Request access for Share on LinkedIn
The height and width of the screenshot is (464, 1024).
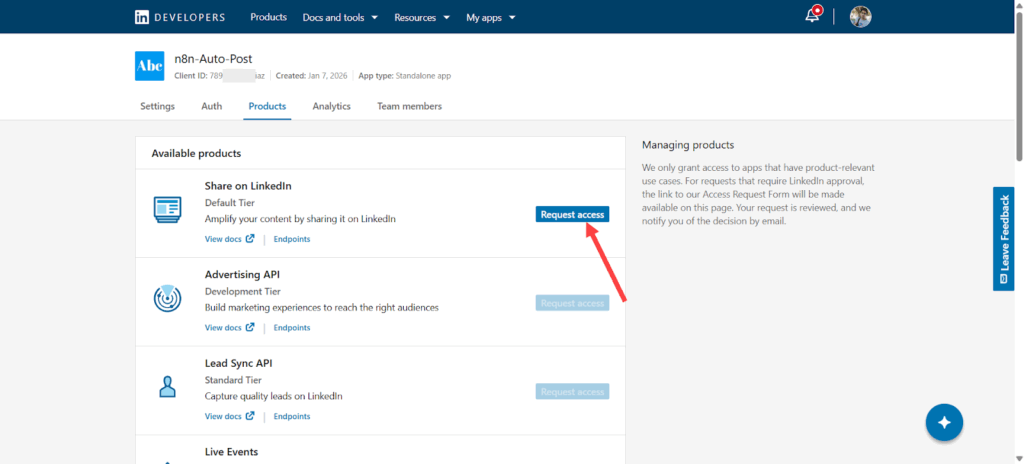(572, 215)
